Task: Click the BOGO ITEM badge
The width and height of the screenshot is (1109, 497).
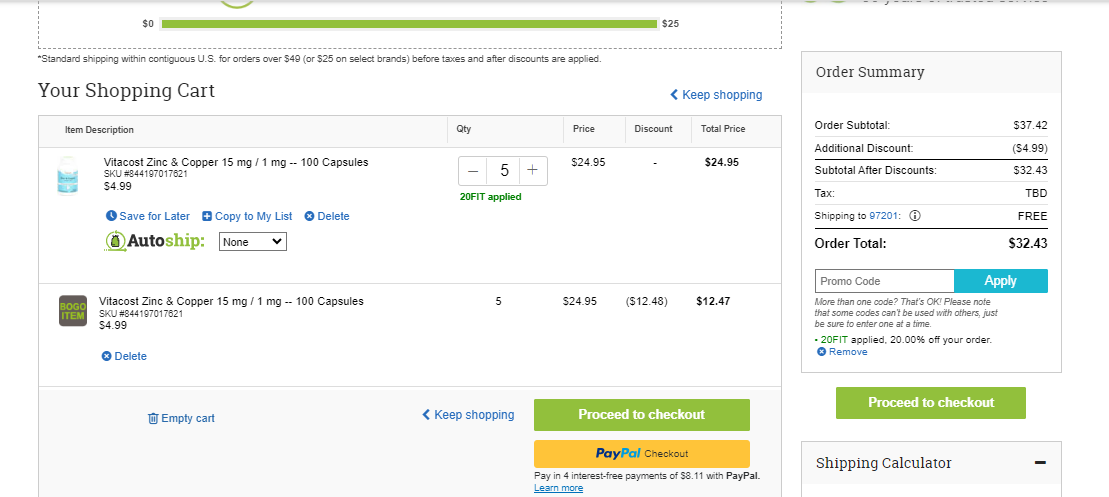Action: [73, 310]
